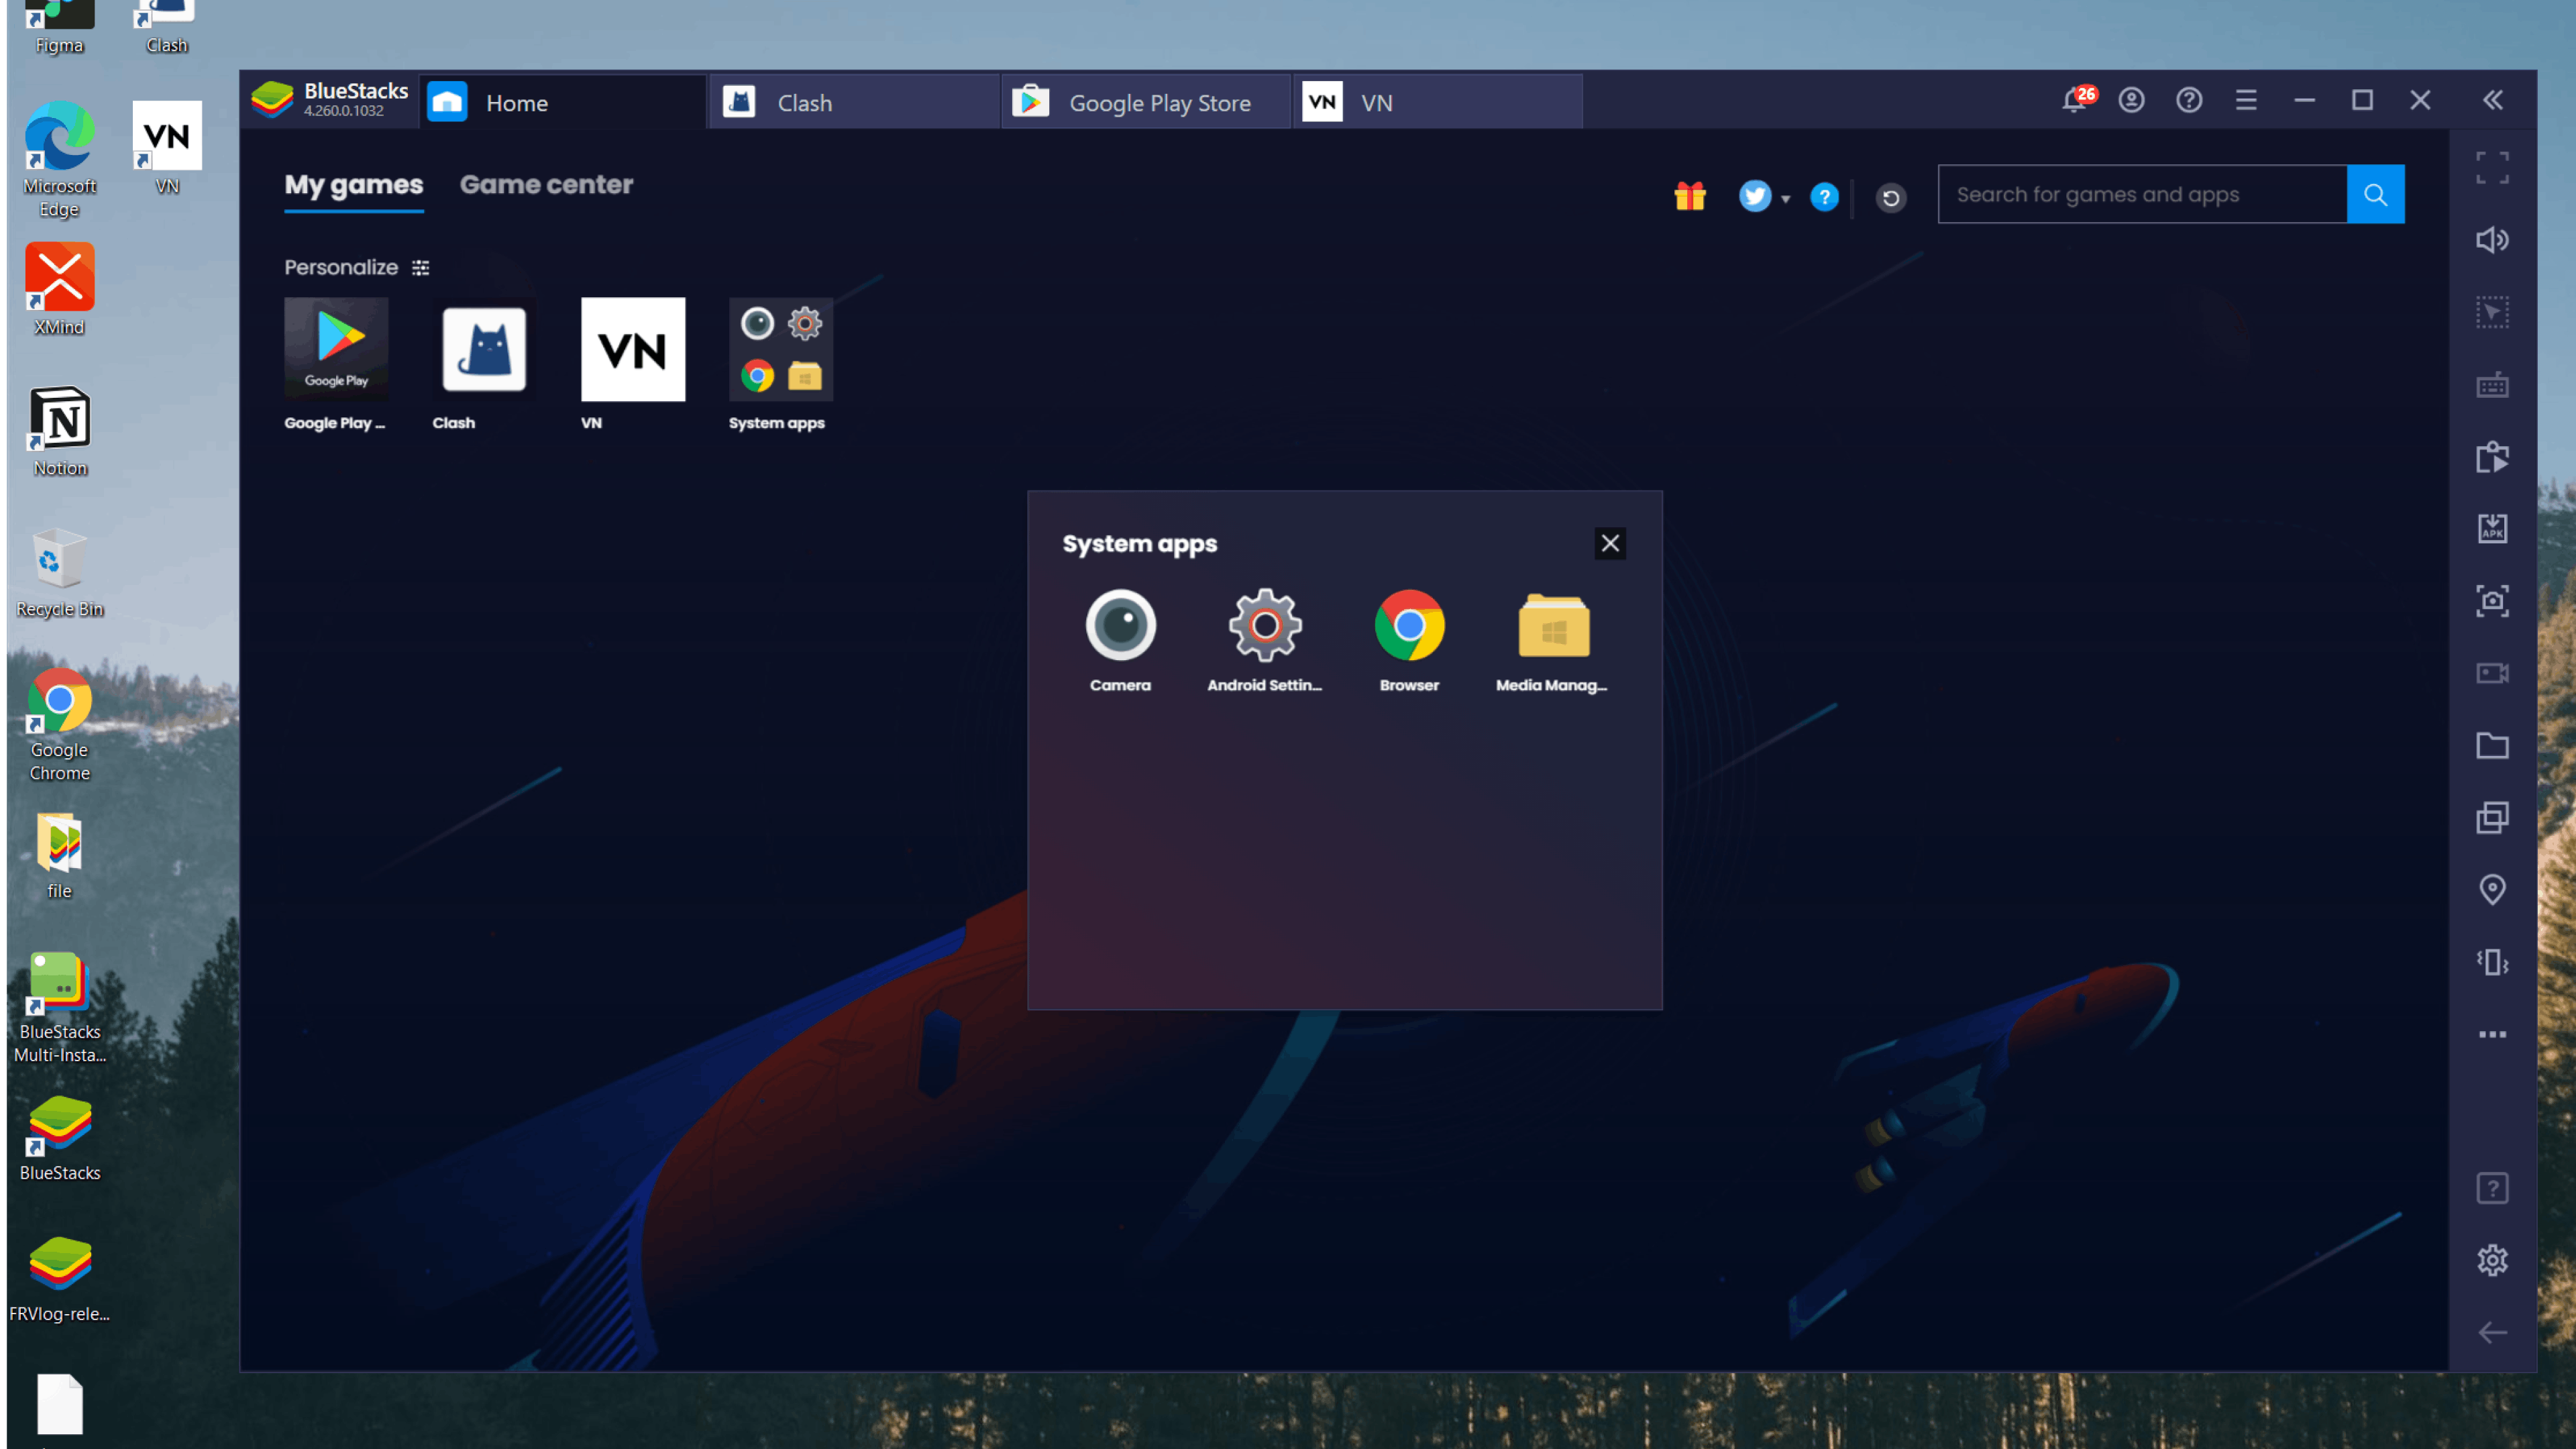Open the sidebar help question box
The image size is (2576, 1449).
[x=2492, y=1188]
